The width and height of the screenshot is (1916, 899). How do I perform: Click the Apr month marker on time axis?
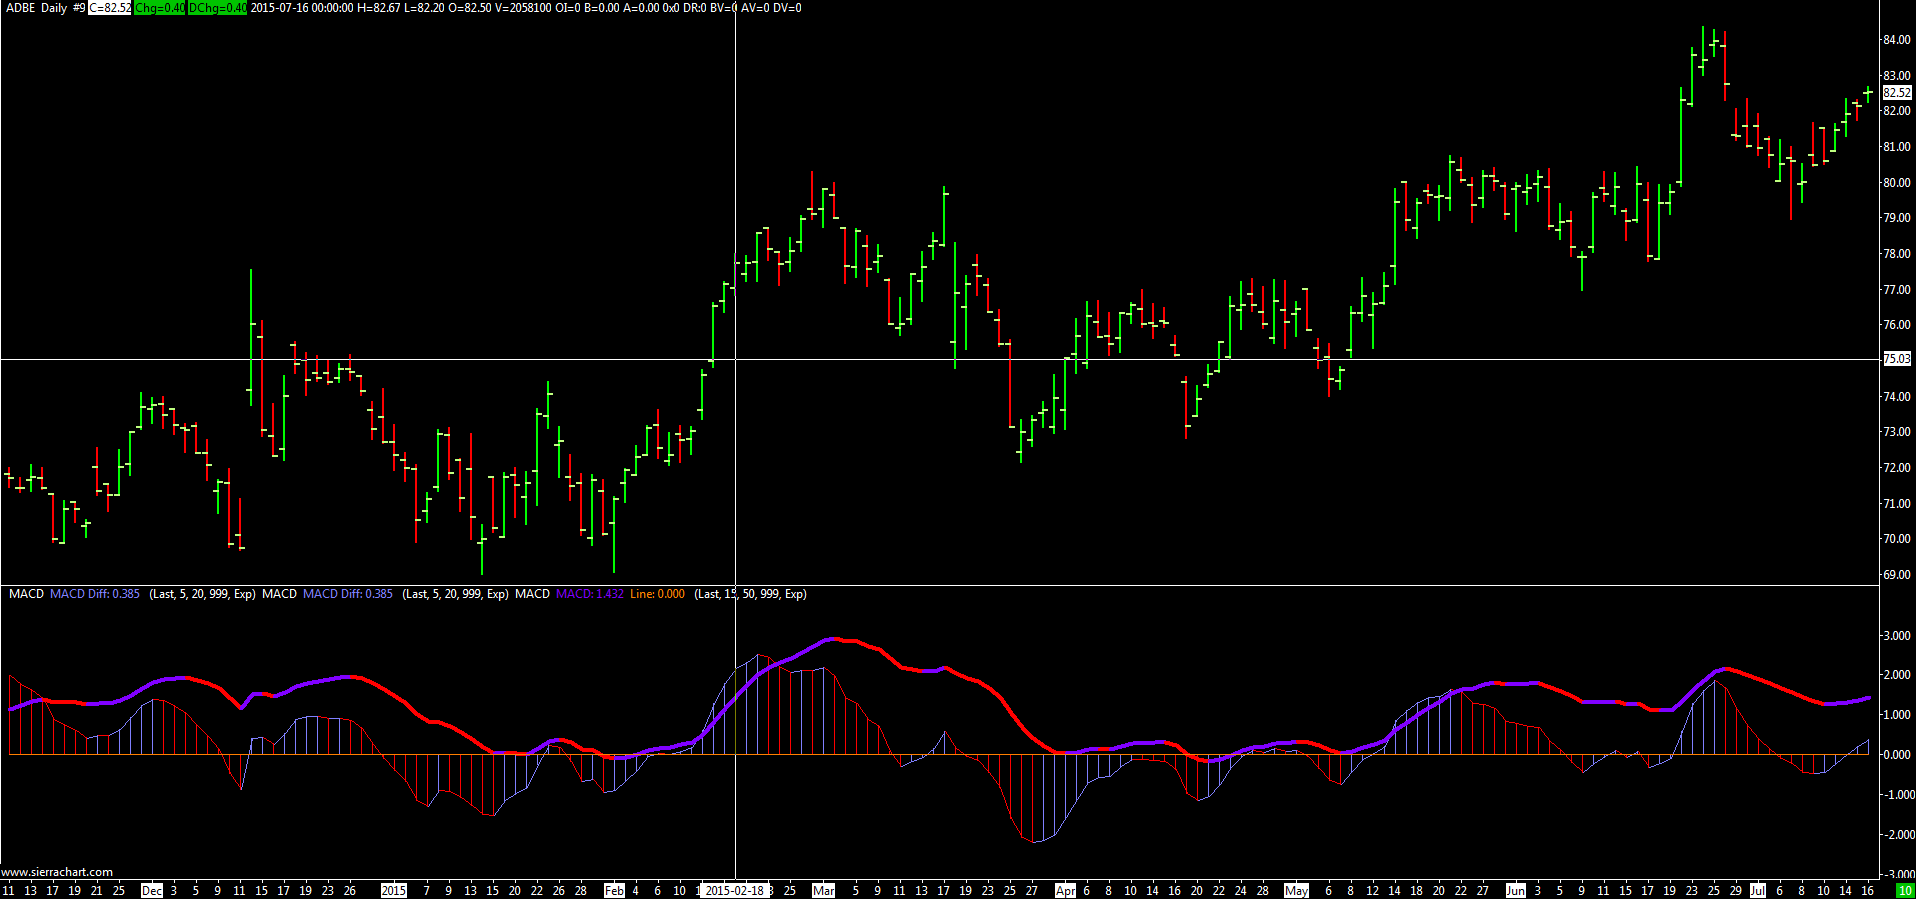1066,891
